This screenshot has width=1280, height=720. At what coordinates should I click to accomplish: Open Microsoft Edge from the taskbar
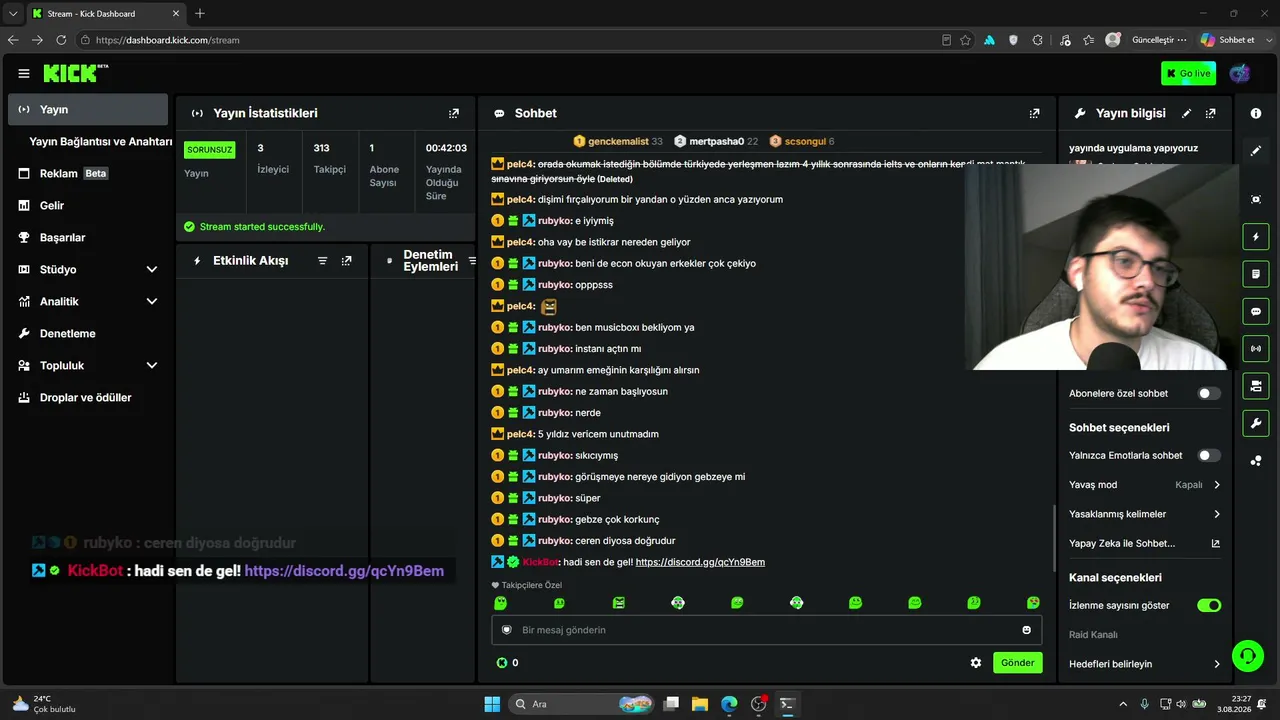(729, 704)
